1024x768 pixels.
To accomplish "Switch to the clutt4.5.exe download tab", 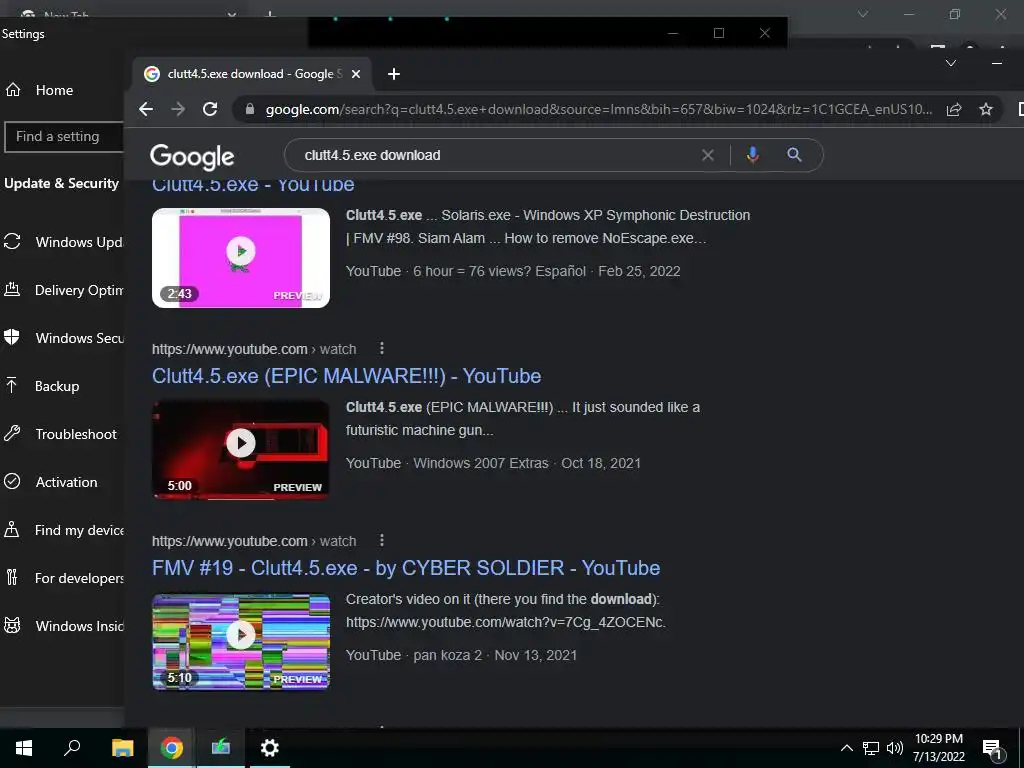I will (x=253, y=74).
